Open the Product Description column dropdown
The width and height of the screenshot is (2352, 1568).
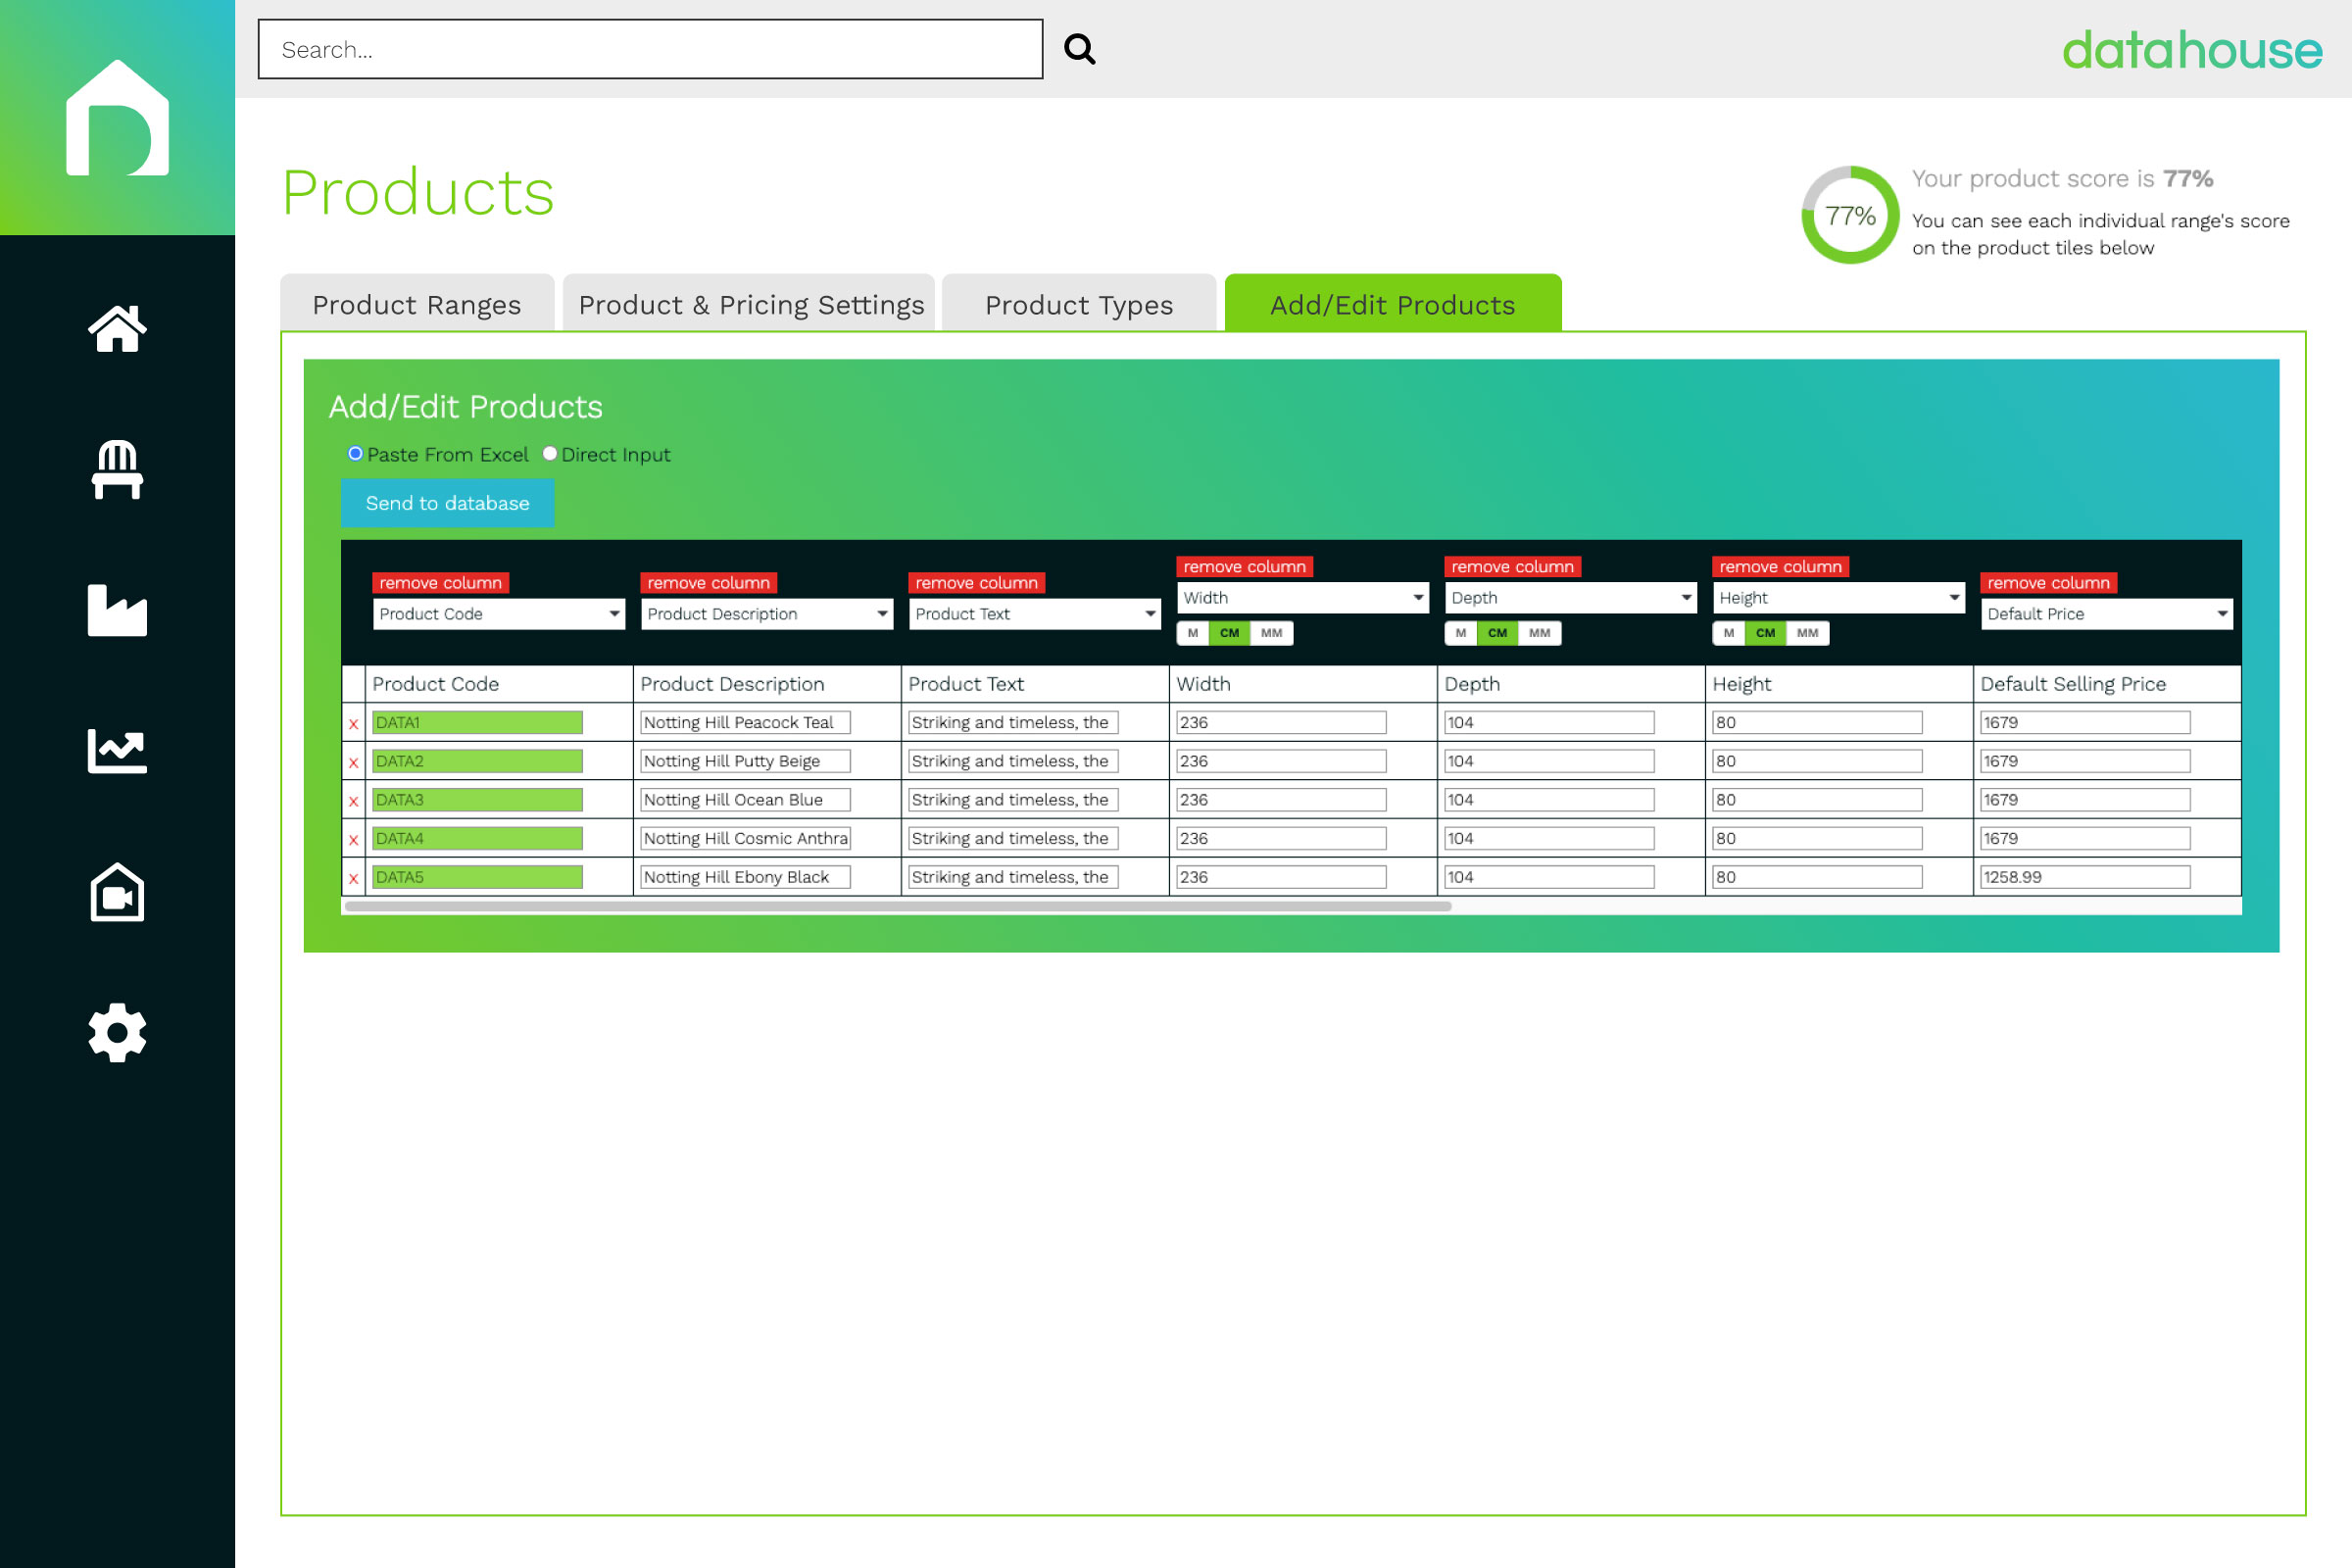coord(767,614)
